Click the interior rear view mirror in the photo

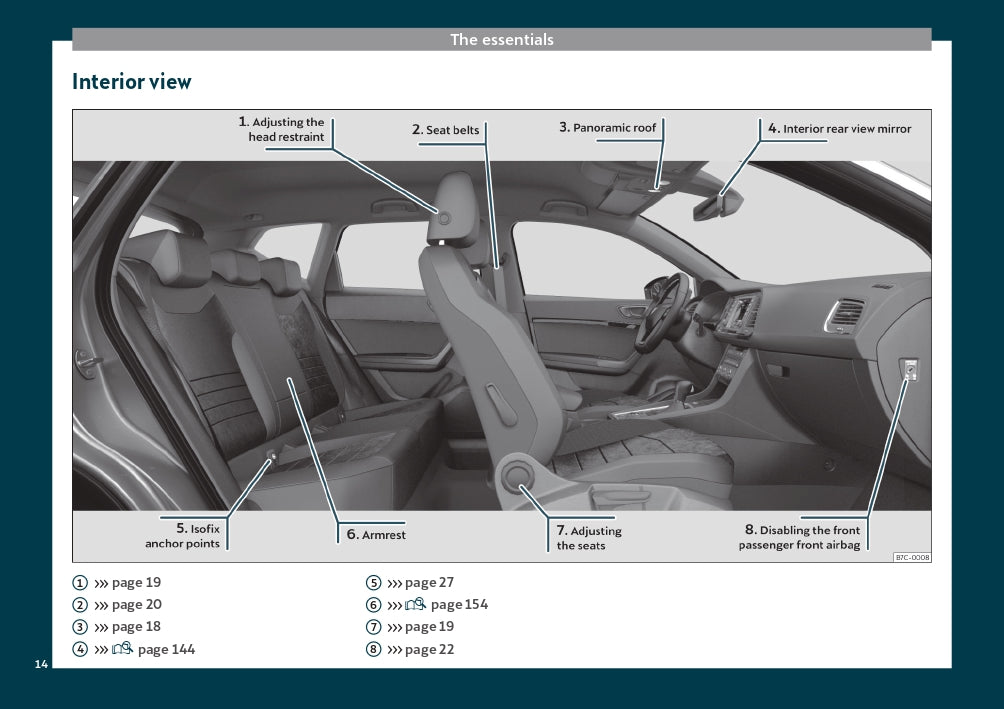click(718, 205)
